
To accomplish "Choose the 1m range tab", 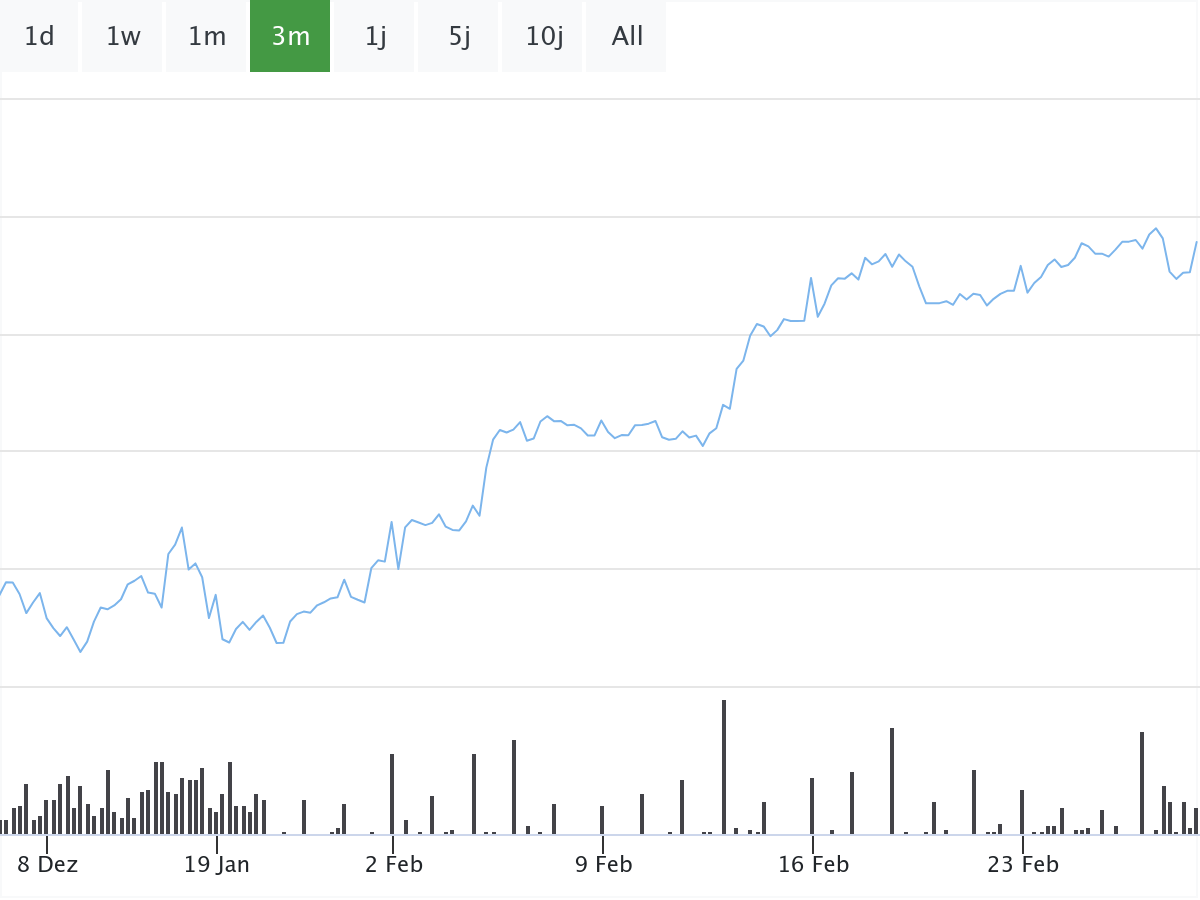I will click(x=207, y=37).
